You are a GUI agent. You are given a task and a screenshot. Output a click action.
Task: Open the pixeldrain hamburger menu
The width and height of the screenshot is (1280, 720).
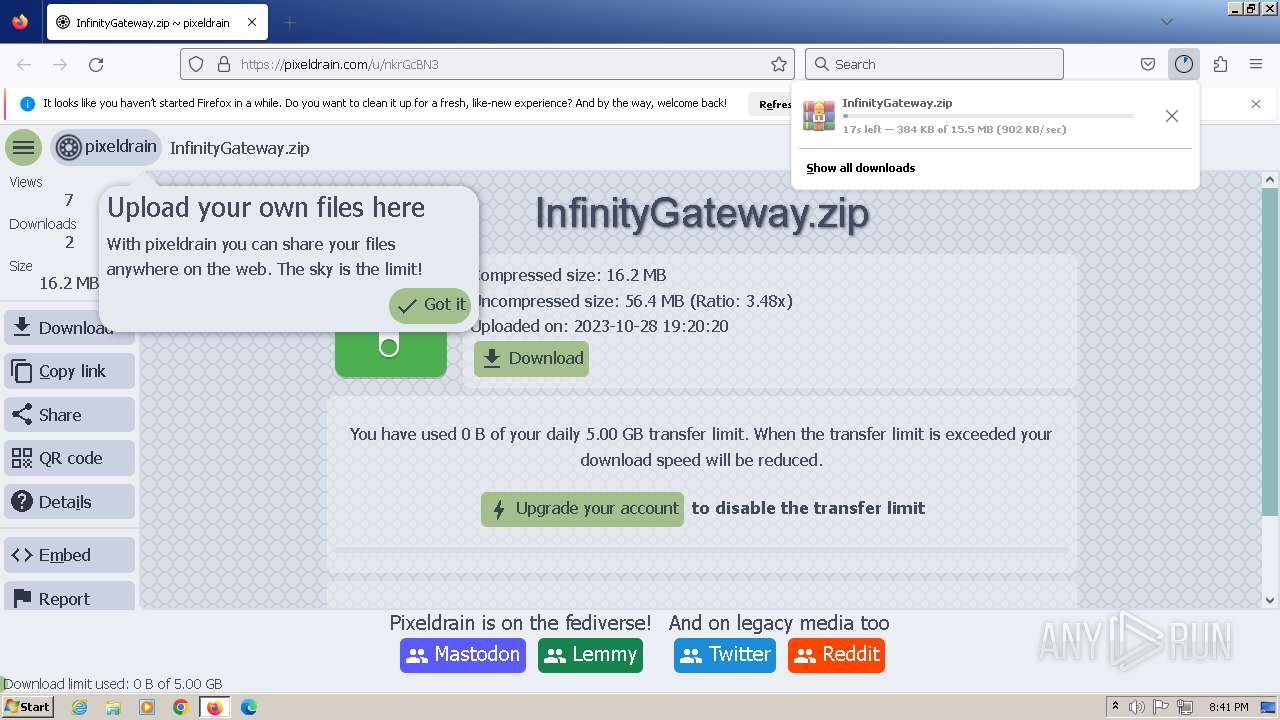pos(24,148)
